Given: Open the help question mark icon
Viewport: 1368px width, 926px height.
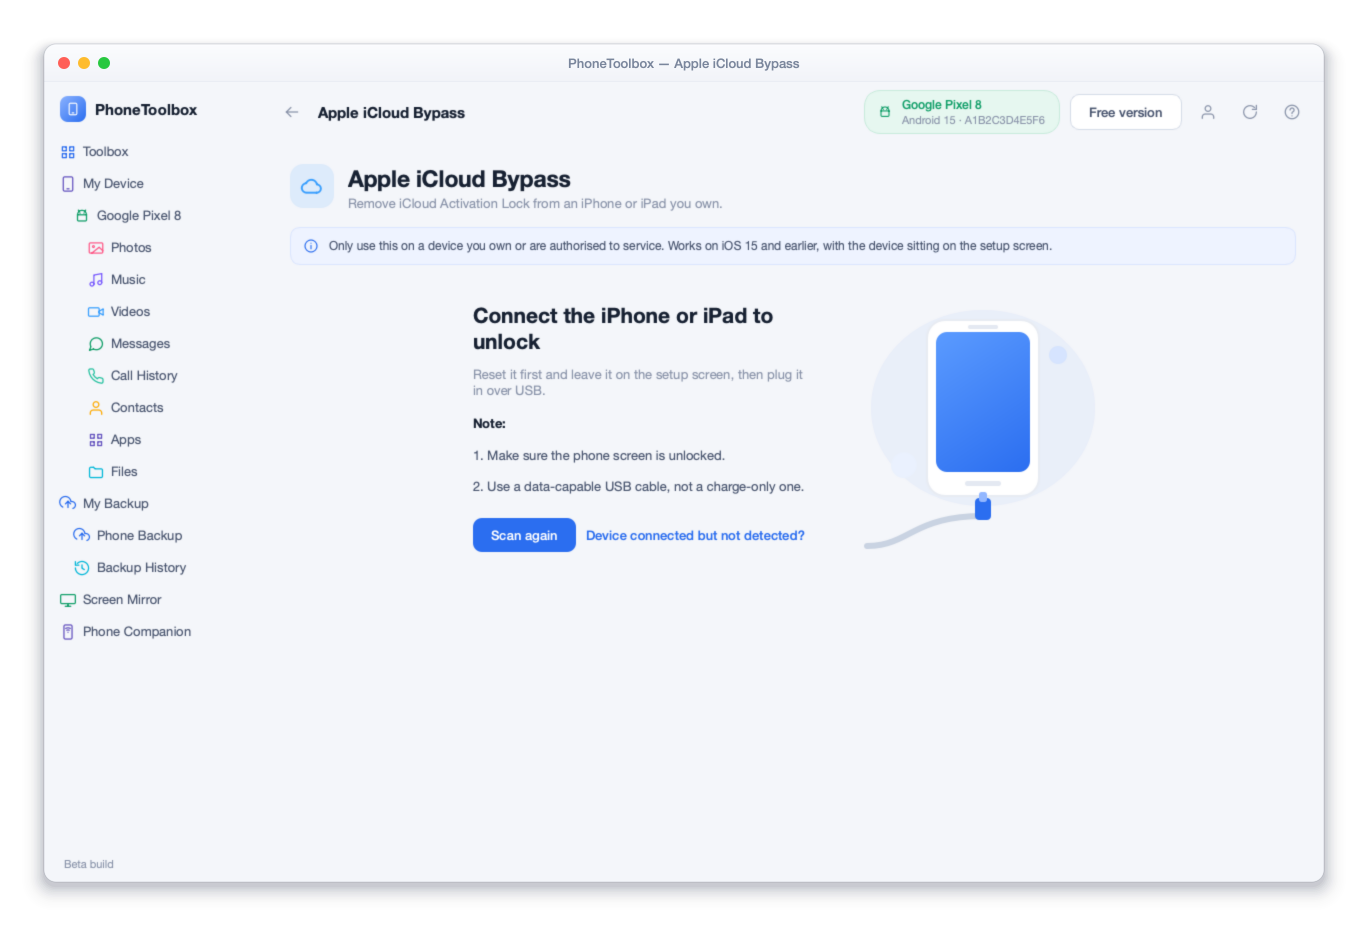Looking at the screenshot, I should [x=1292, y=112].
